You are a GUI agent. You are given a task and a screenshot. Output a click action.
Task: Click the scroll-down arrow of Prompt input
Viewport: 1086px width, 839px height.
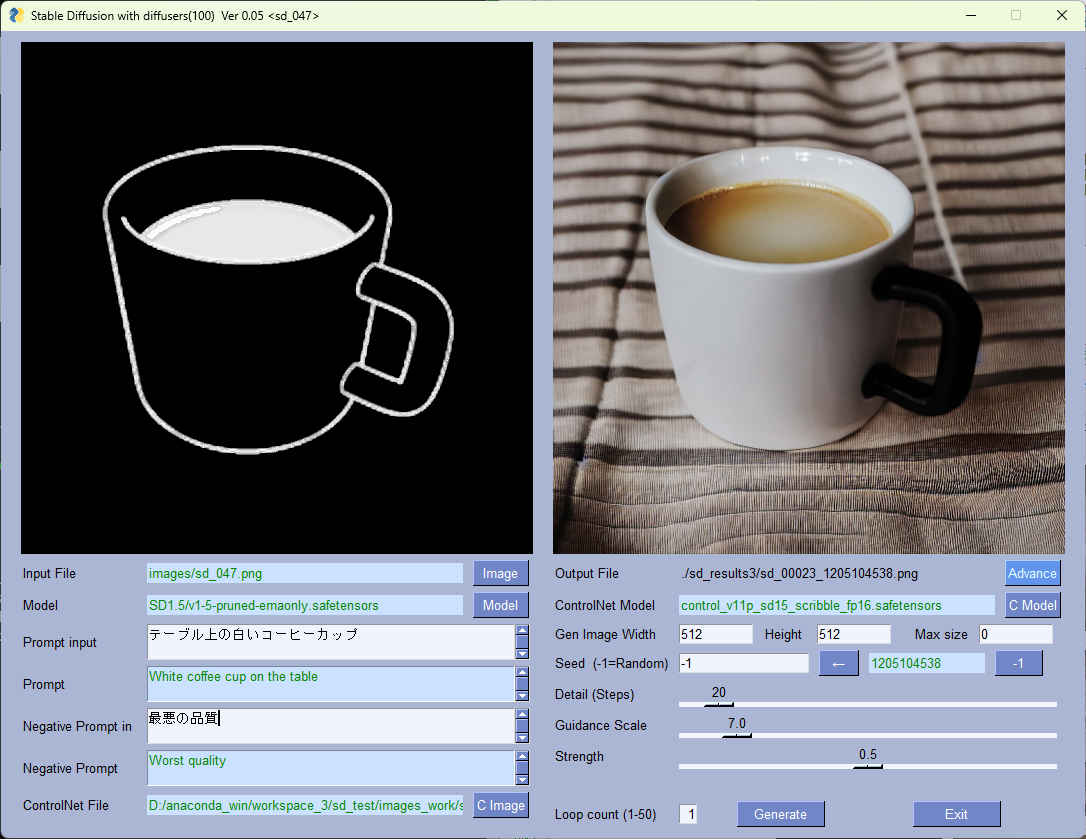[522, 653]
